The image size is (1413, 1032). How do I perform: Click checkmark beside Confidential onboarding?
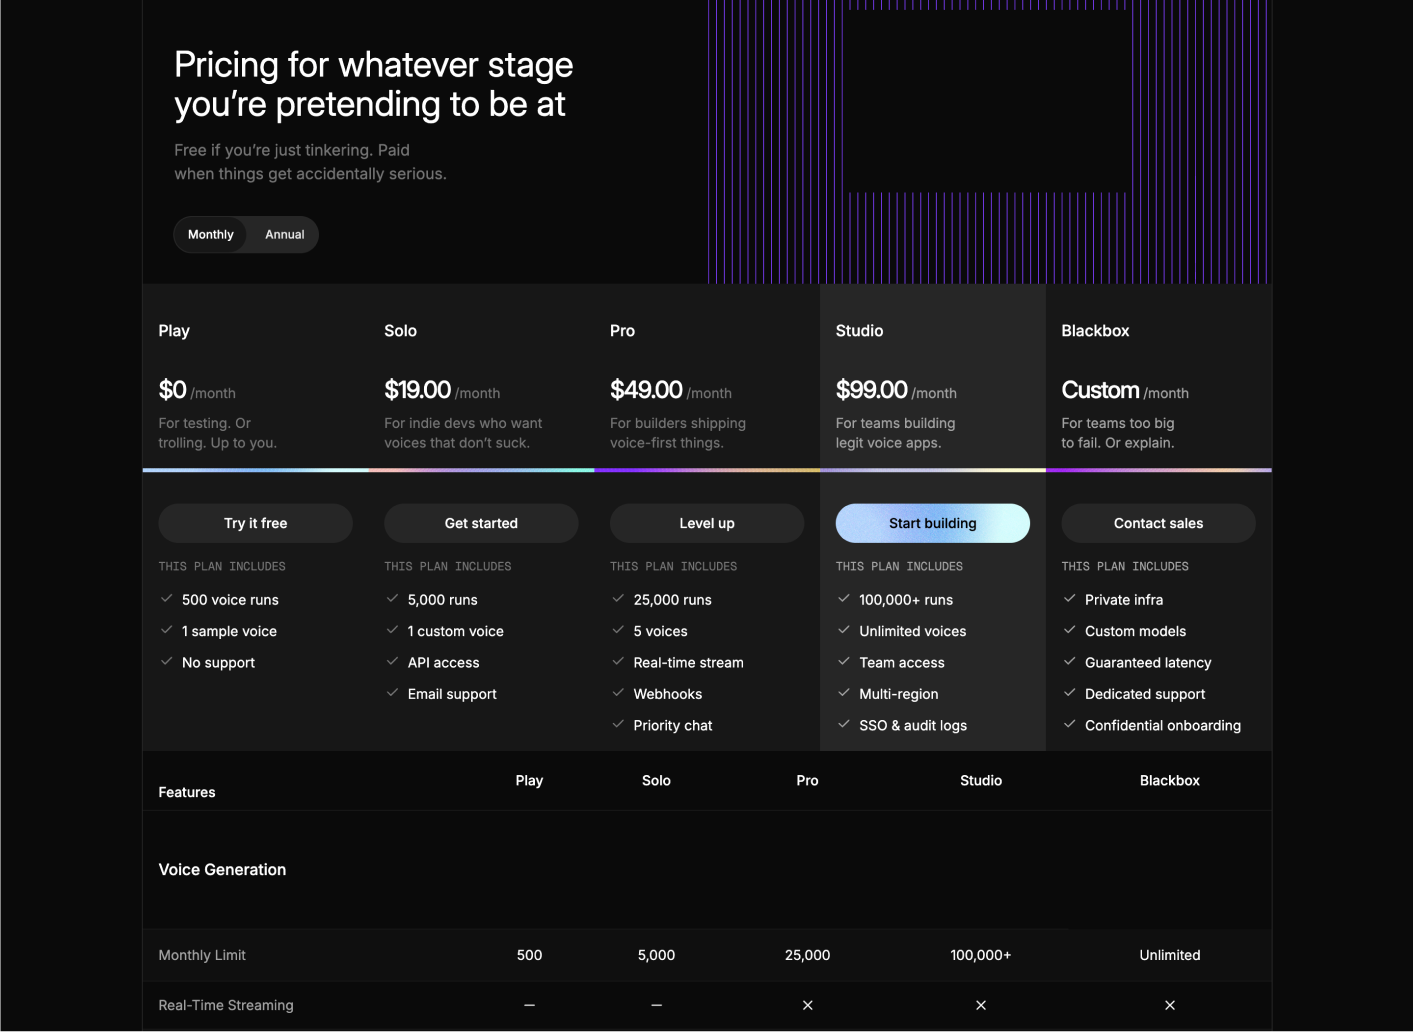[x=1069, y=724]
